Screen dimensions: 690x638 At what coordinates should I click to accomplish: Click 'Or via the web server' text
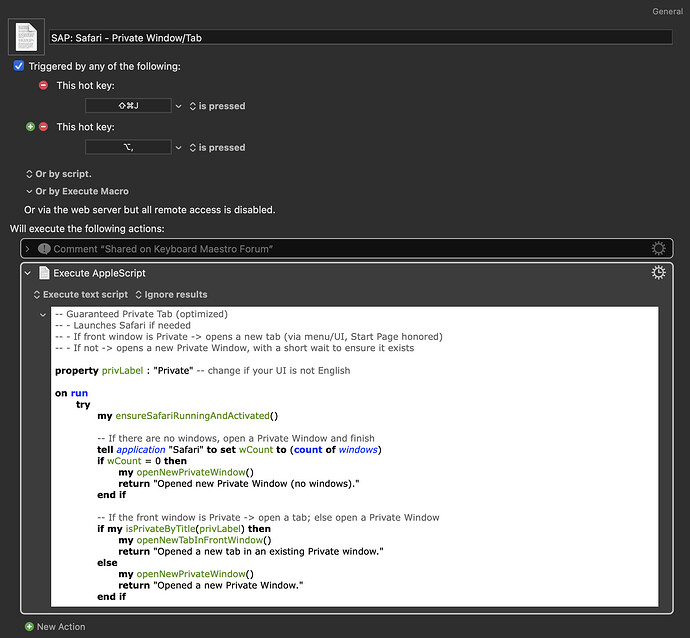[150, 210]
